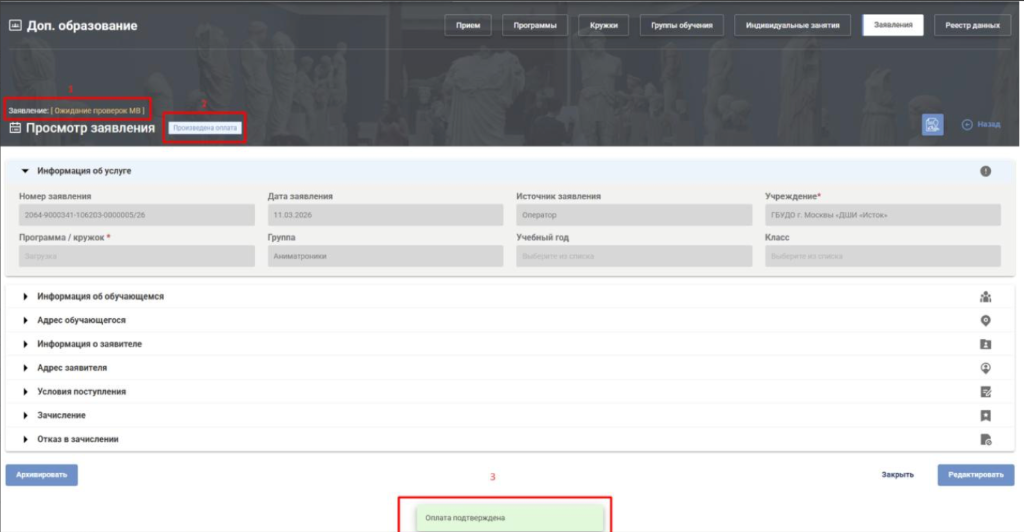Go back using the Назад link
The image size is (1024, 532).
(x=980, y=124)
